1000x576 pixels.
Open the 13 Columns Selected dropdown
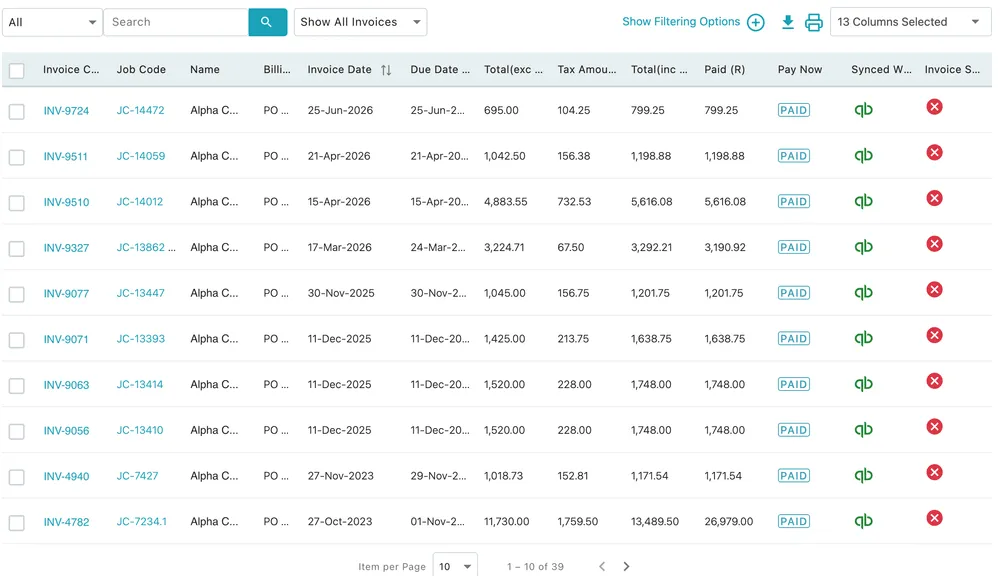tap(910, 22)
